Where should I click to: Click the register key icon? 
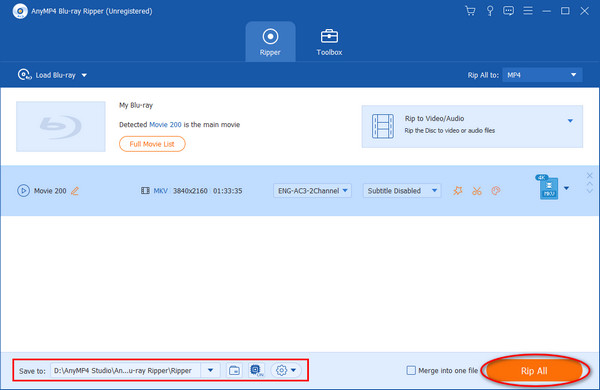click(490, 11)
